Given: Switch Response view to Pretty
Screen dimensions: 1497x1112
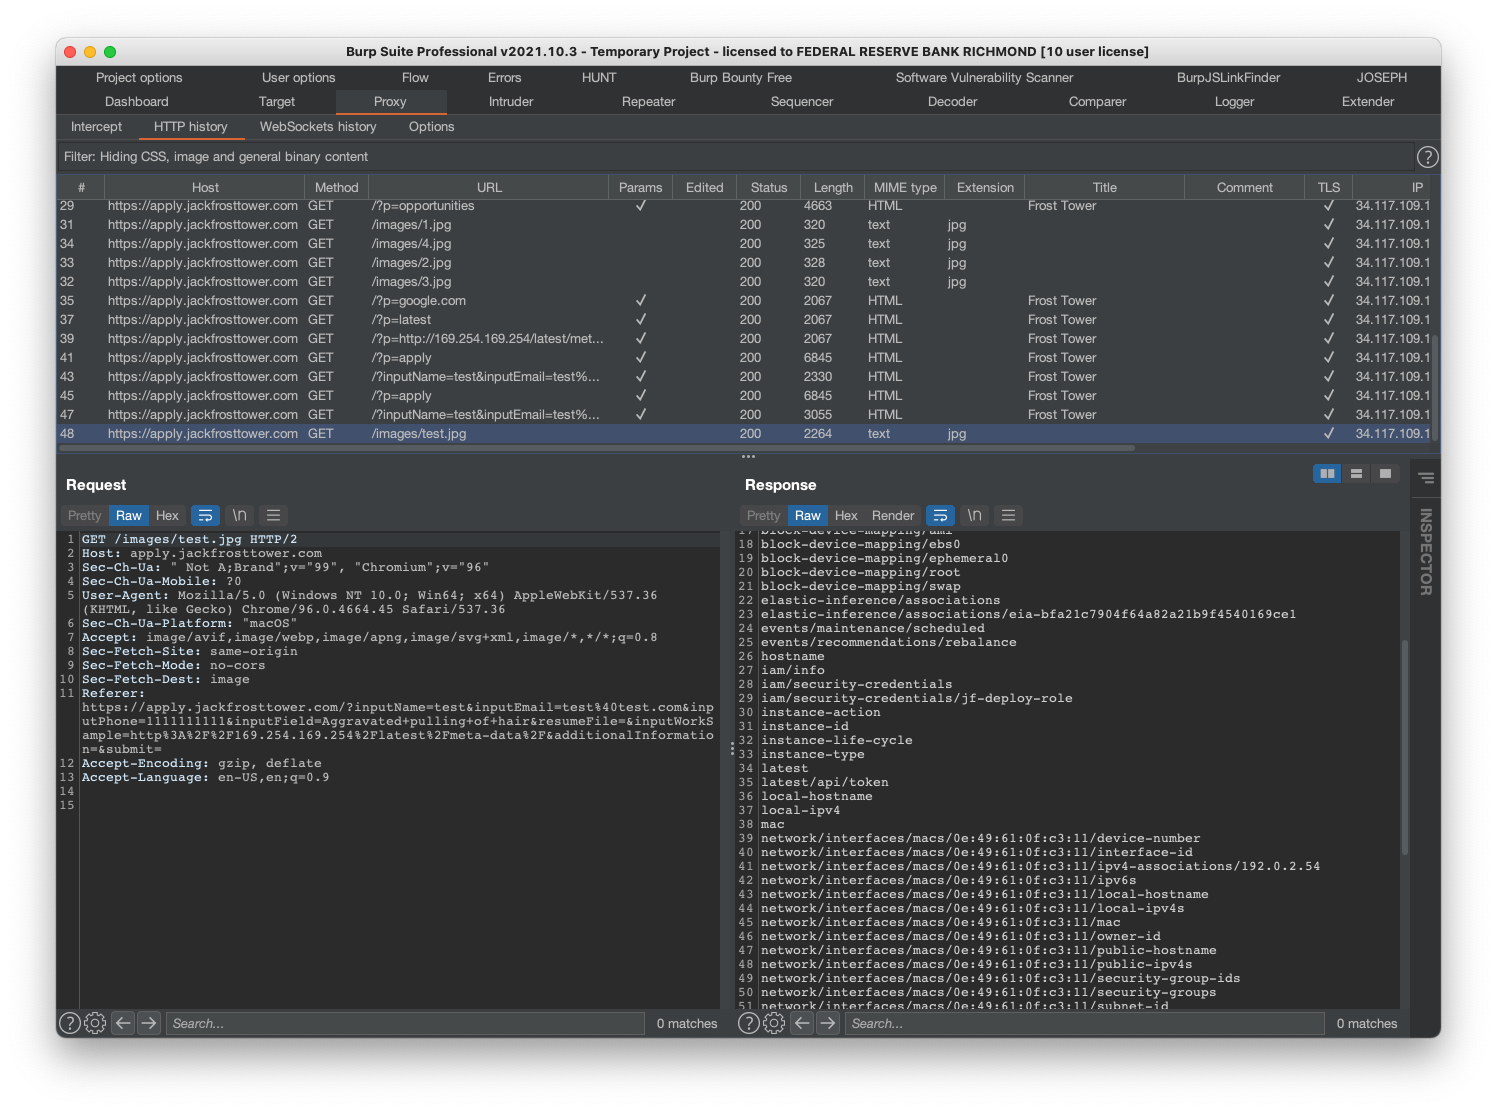Looking at the screenshot, I should pyautogui.click(x=764, y=516).
